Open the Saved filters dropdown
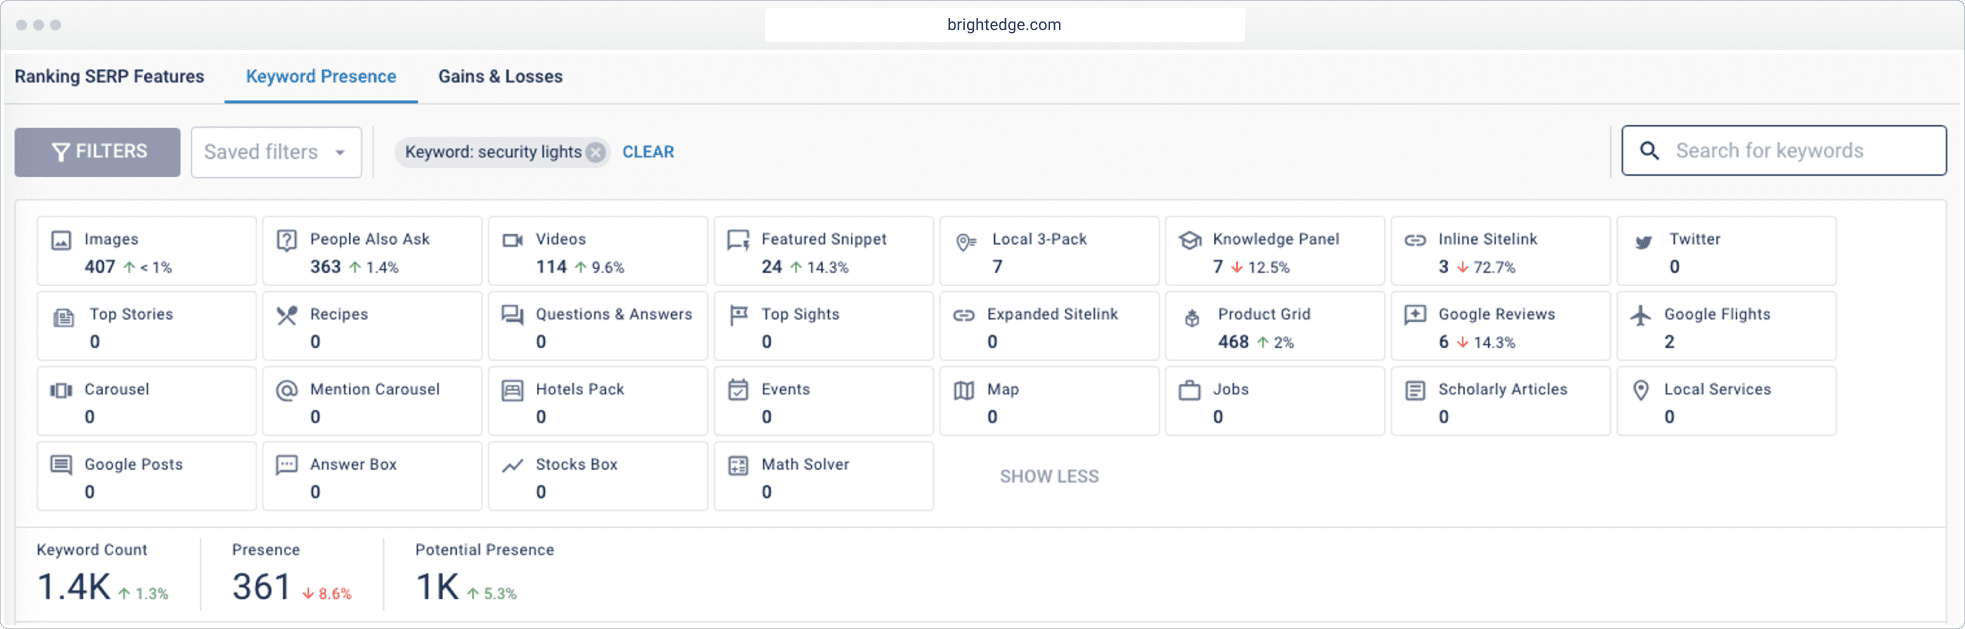The image size is (1965, 629). 276,152
